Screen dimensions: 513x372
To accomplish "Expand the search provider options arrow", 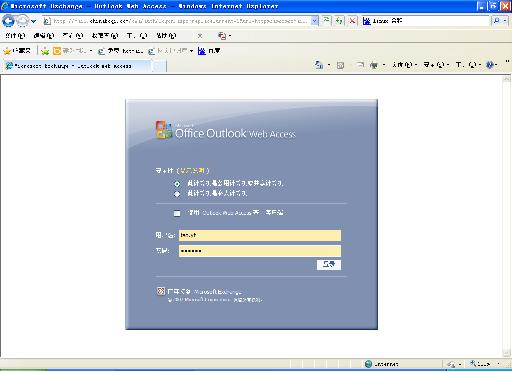I will point(505,21).
